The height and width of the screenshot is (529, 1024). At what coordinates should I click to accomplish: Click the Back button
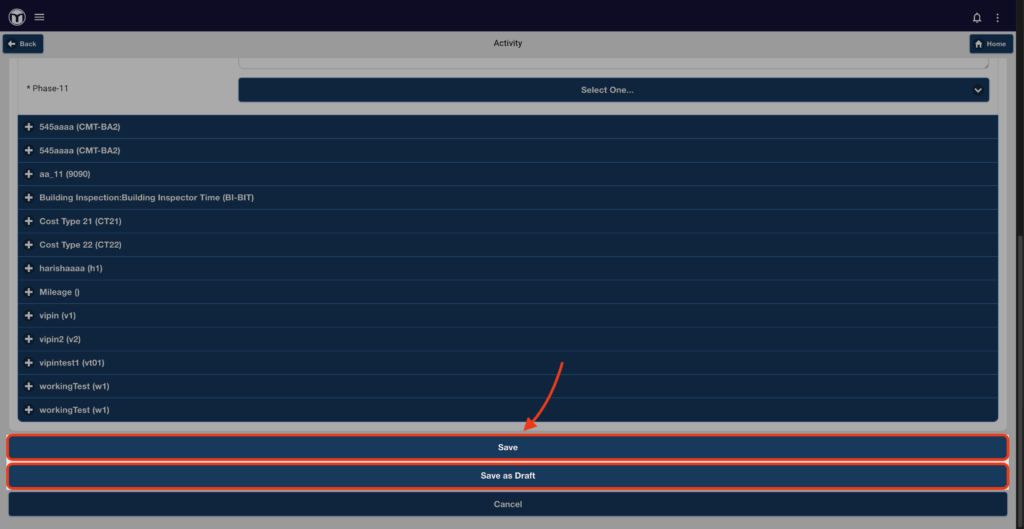pos(23,44)
